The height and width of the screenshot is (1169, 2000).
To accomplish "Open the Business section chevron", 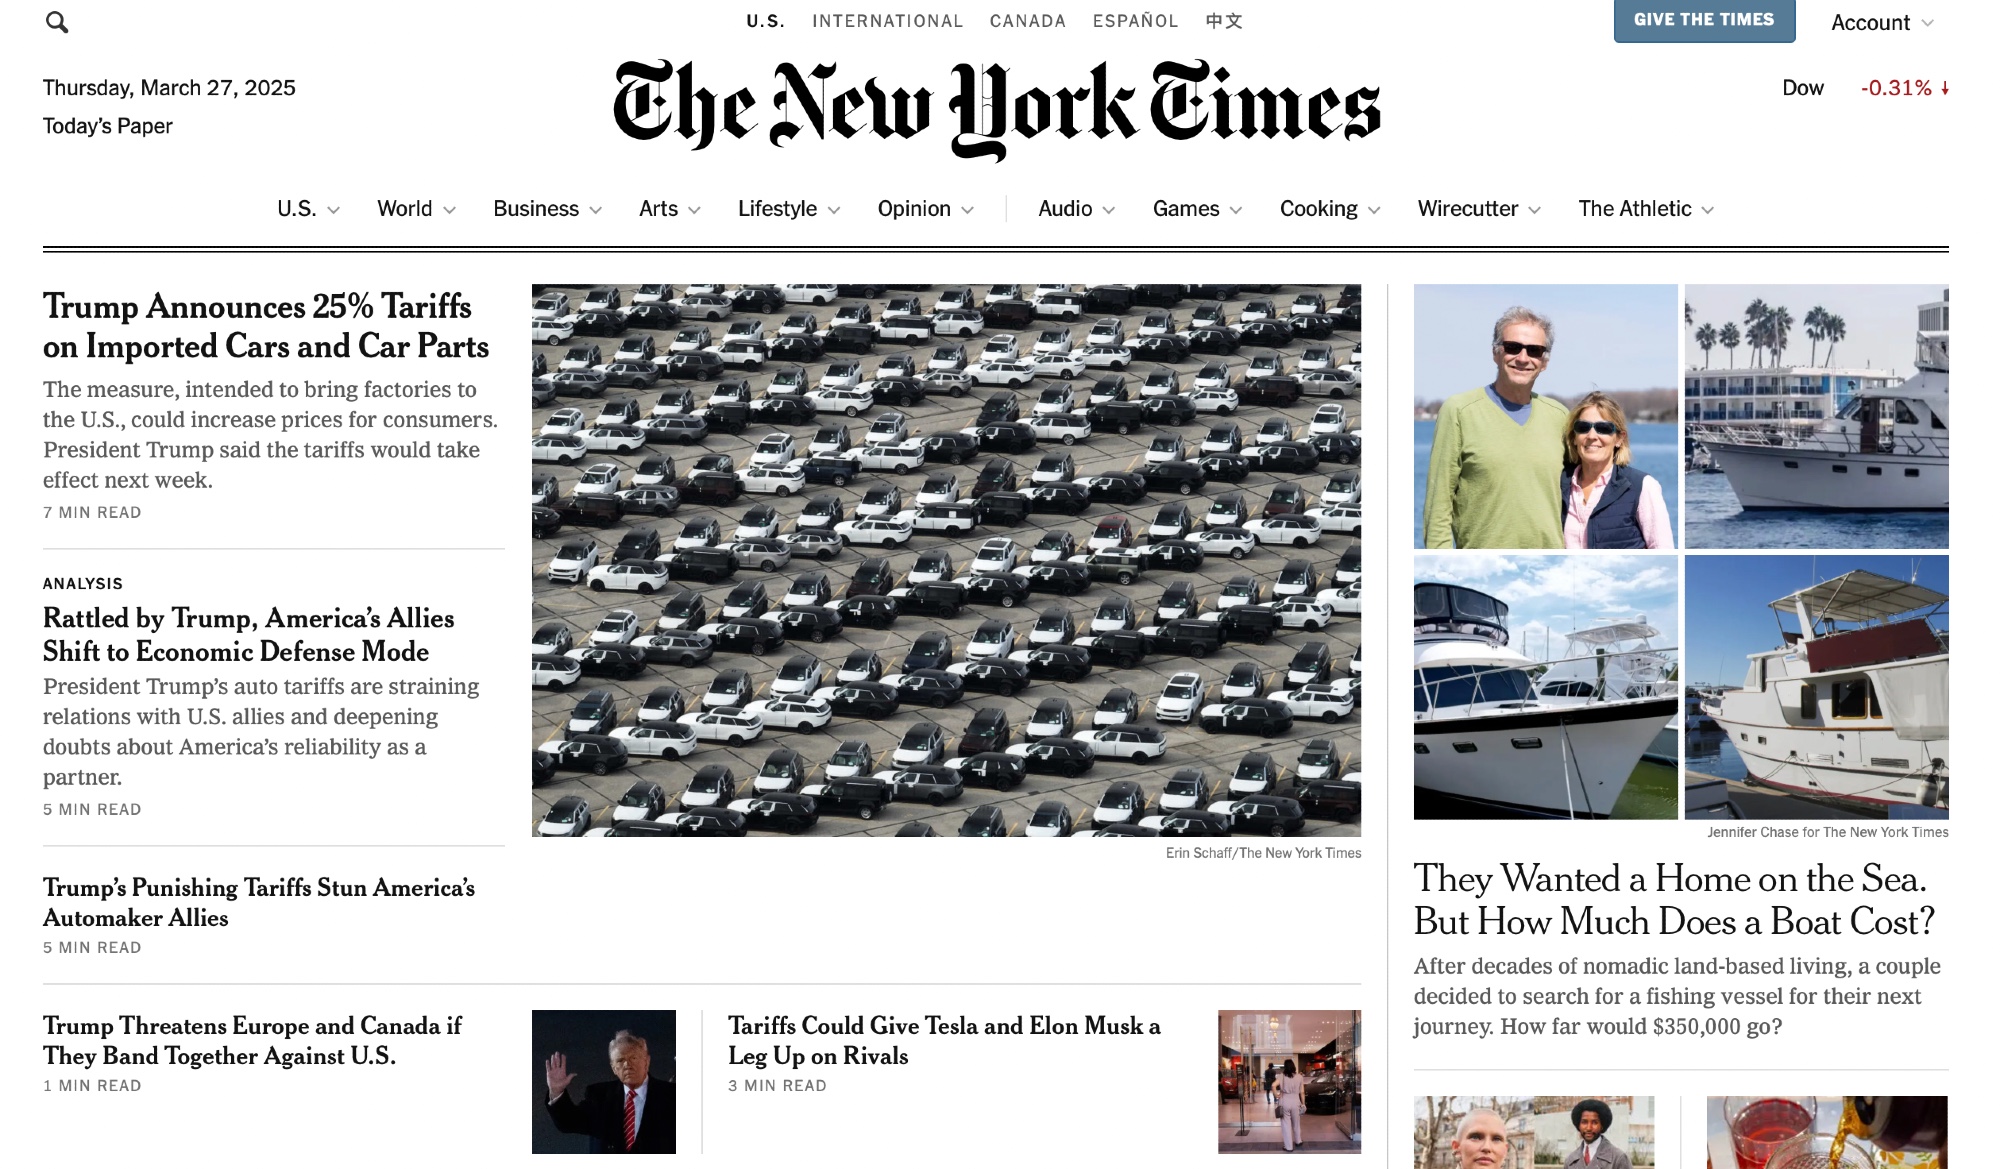I will pyautogui.click(x=596, y=210).
